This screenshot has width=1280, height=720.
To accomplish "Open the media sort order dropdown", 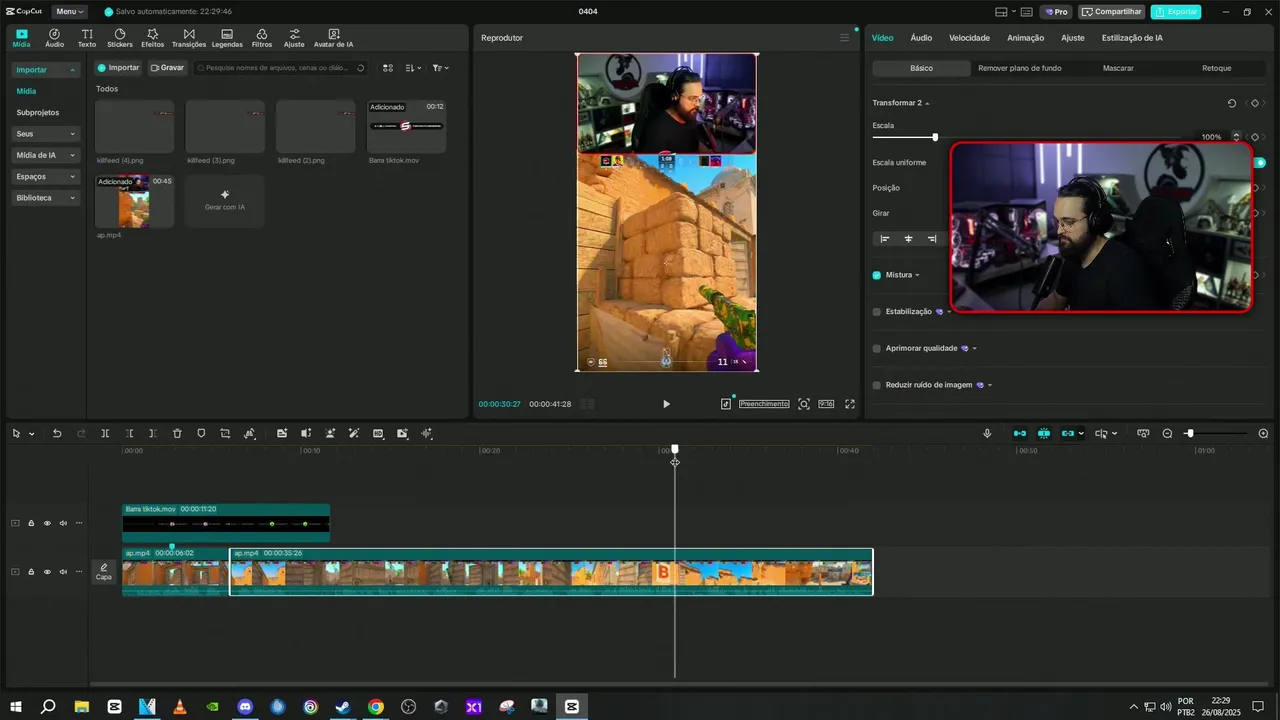I will point(414,68).
